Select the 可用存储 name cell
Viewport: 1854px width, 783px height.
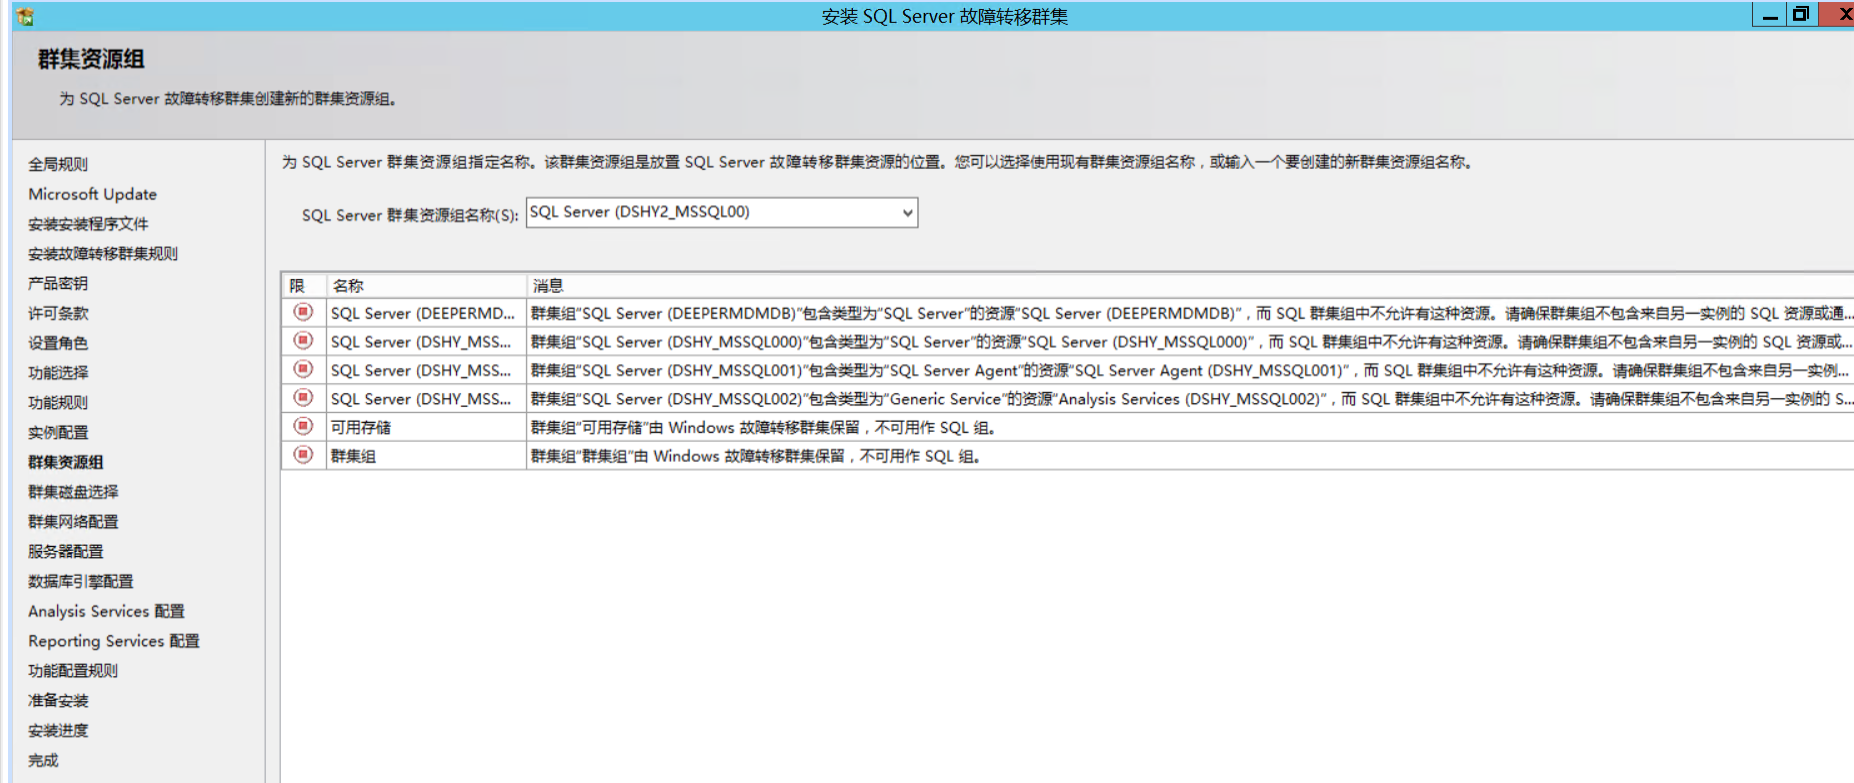[424, 427]
